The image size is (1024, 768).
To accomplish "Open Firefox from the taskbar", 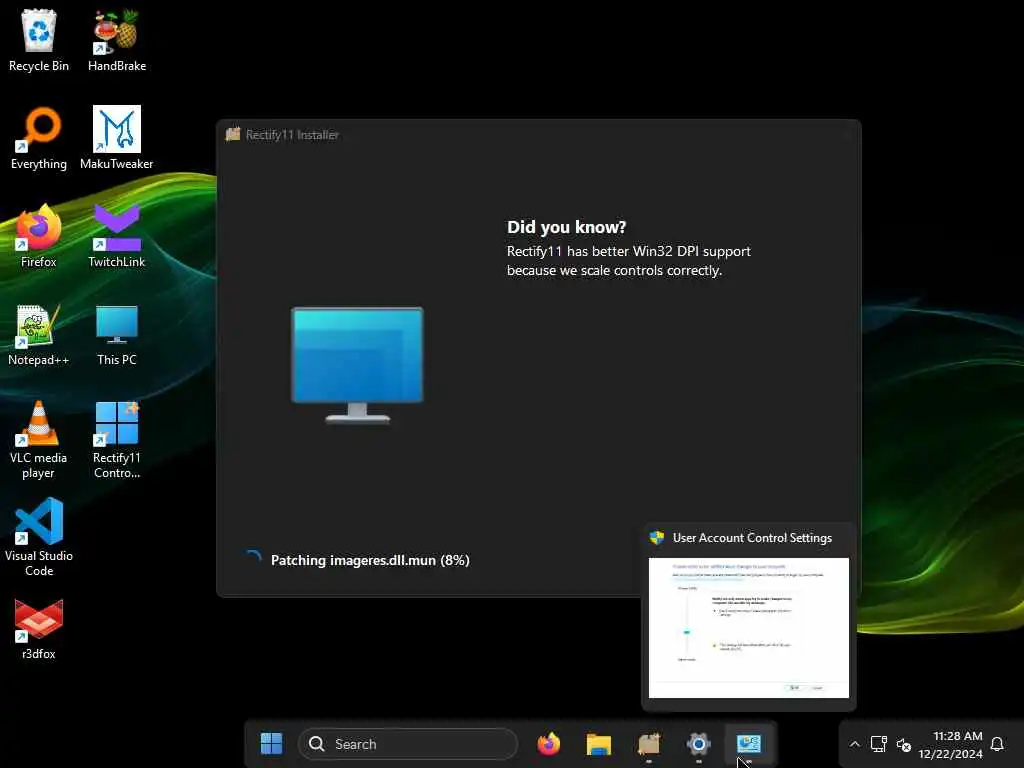I will click(x=549, y=743).
